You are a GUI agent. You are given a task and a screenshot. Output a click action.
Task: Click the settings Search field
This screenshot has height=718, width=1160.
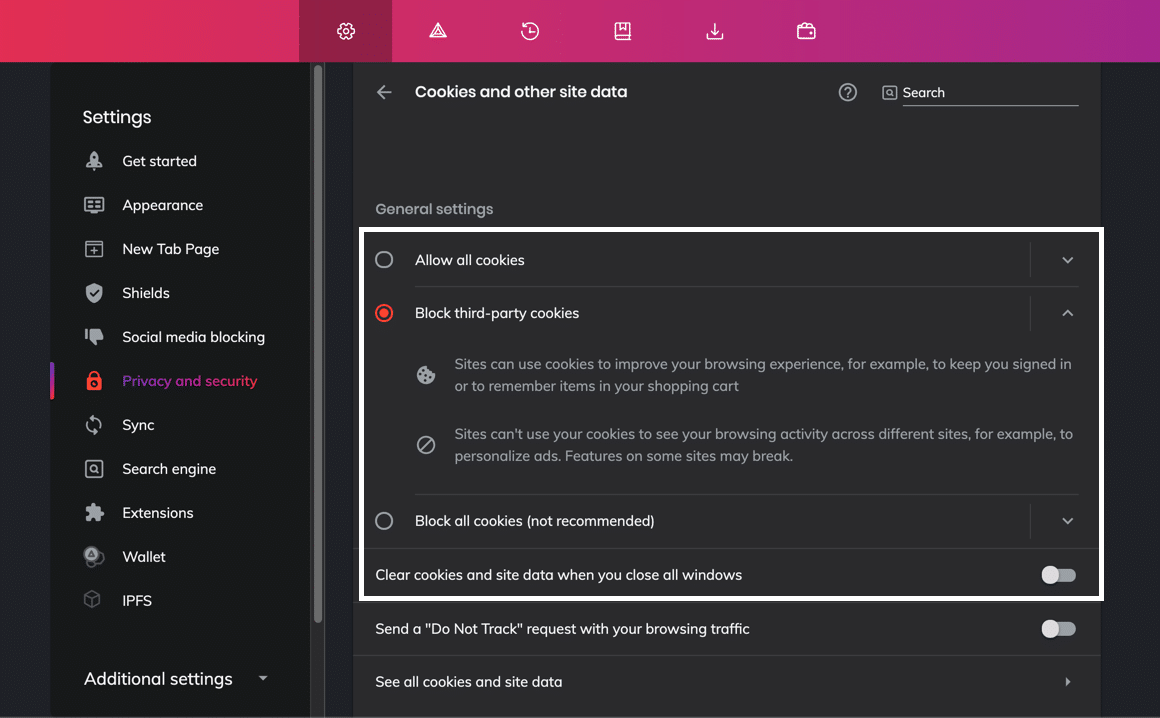point(988,93)
